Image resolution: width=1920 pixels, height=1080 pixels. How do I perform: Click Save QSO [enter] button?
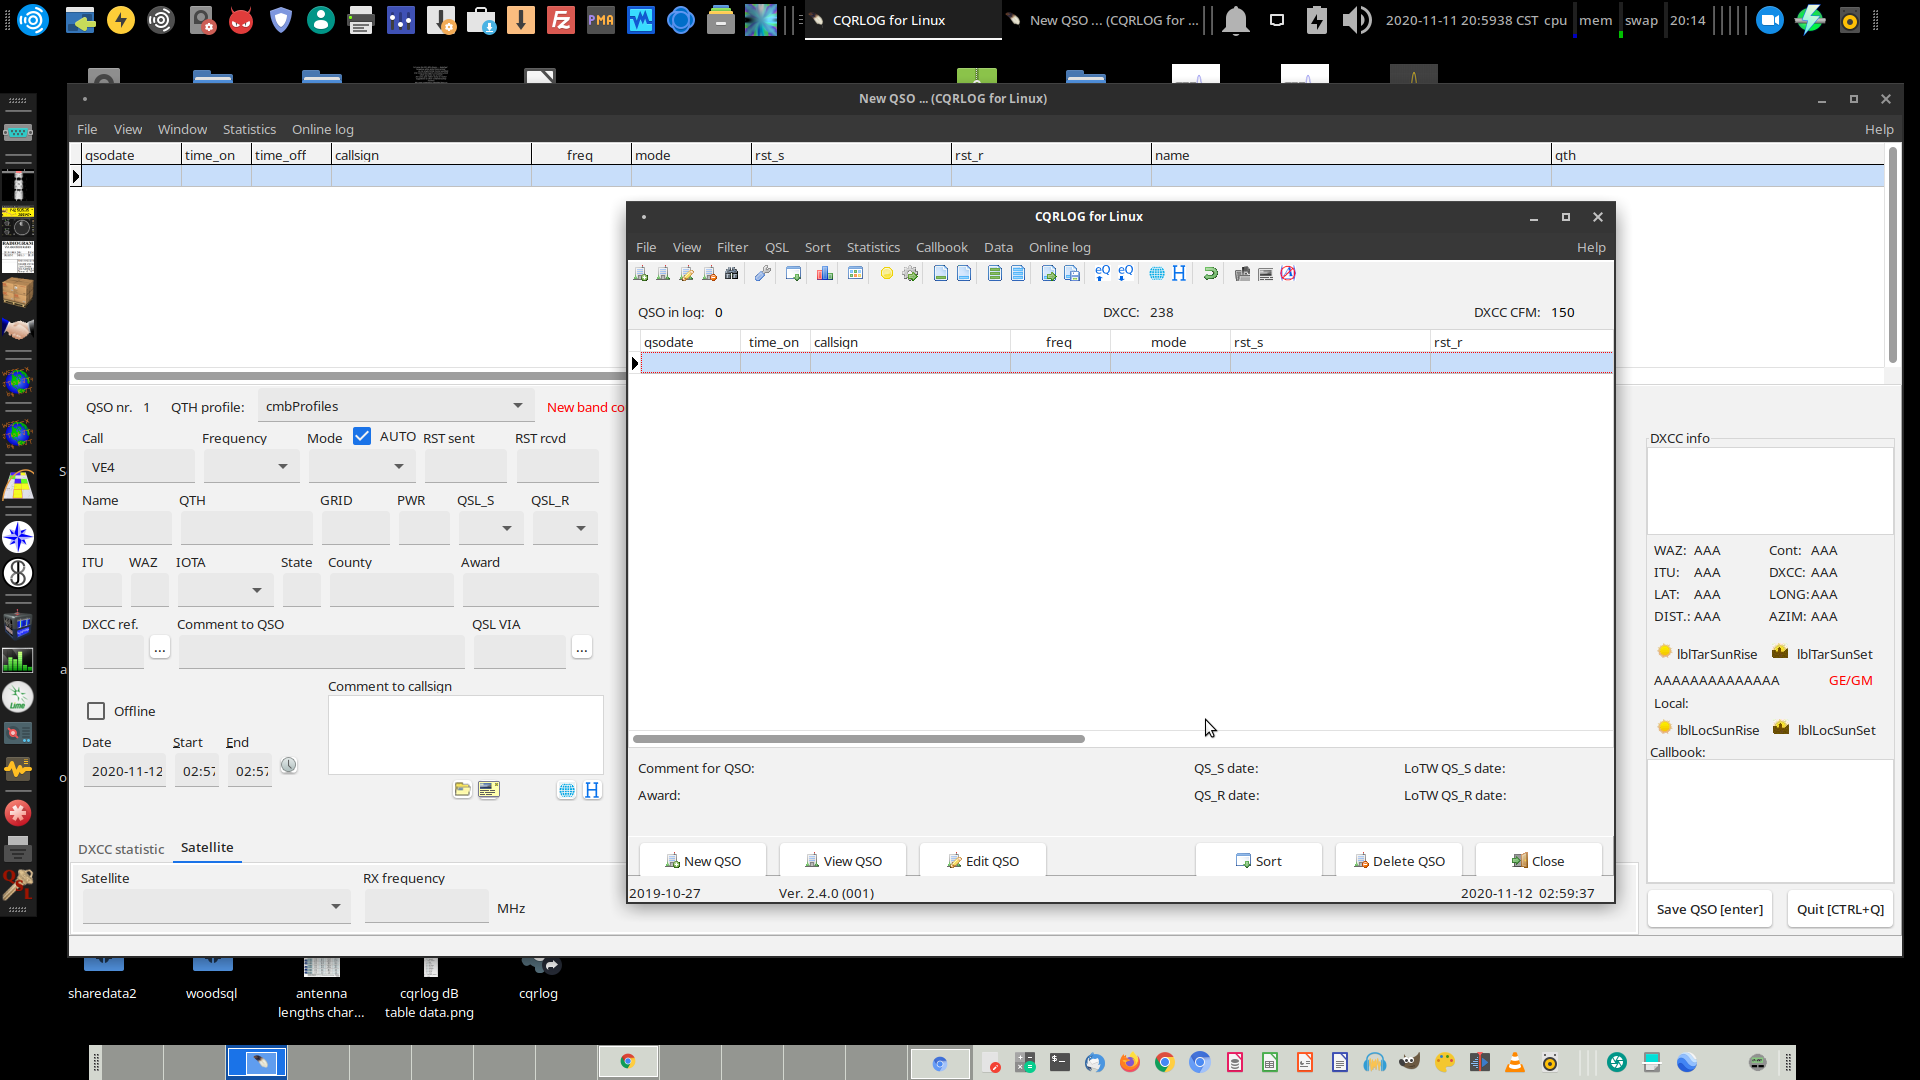coord(1710,909)
